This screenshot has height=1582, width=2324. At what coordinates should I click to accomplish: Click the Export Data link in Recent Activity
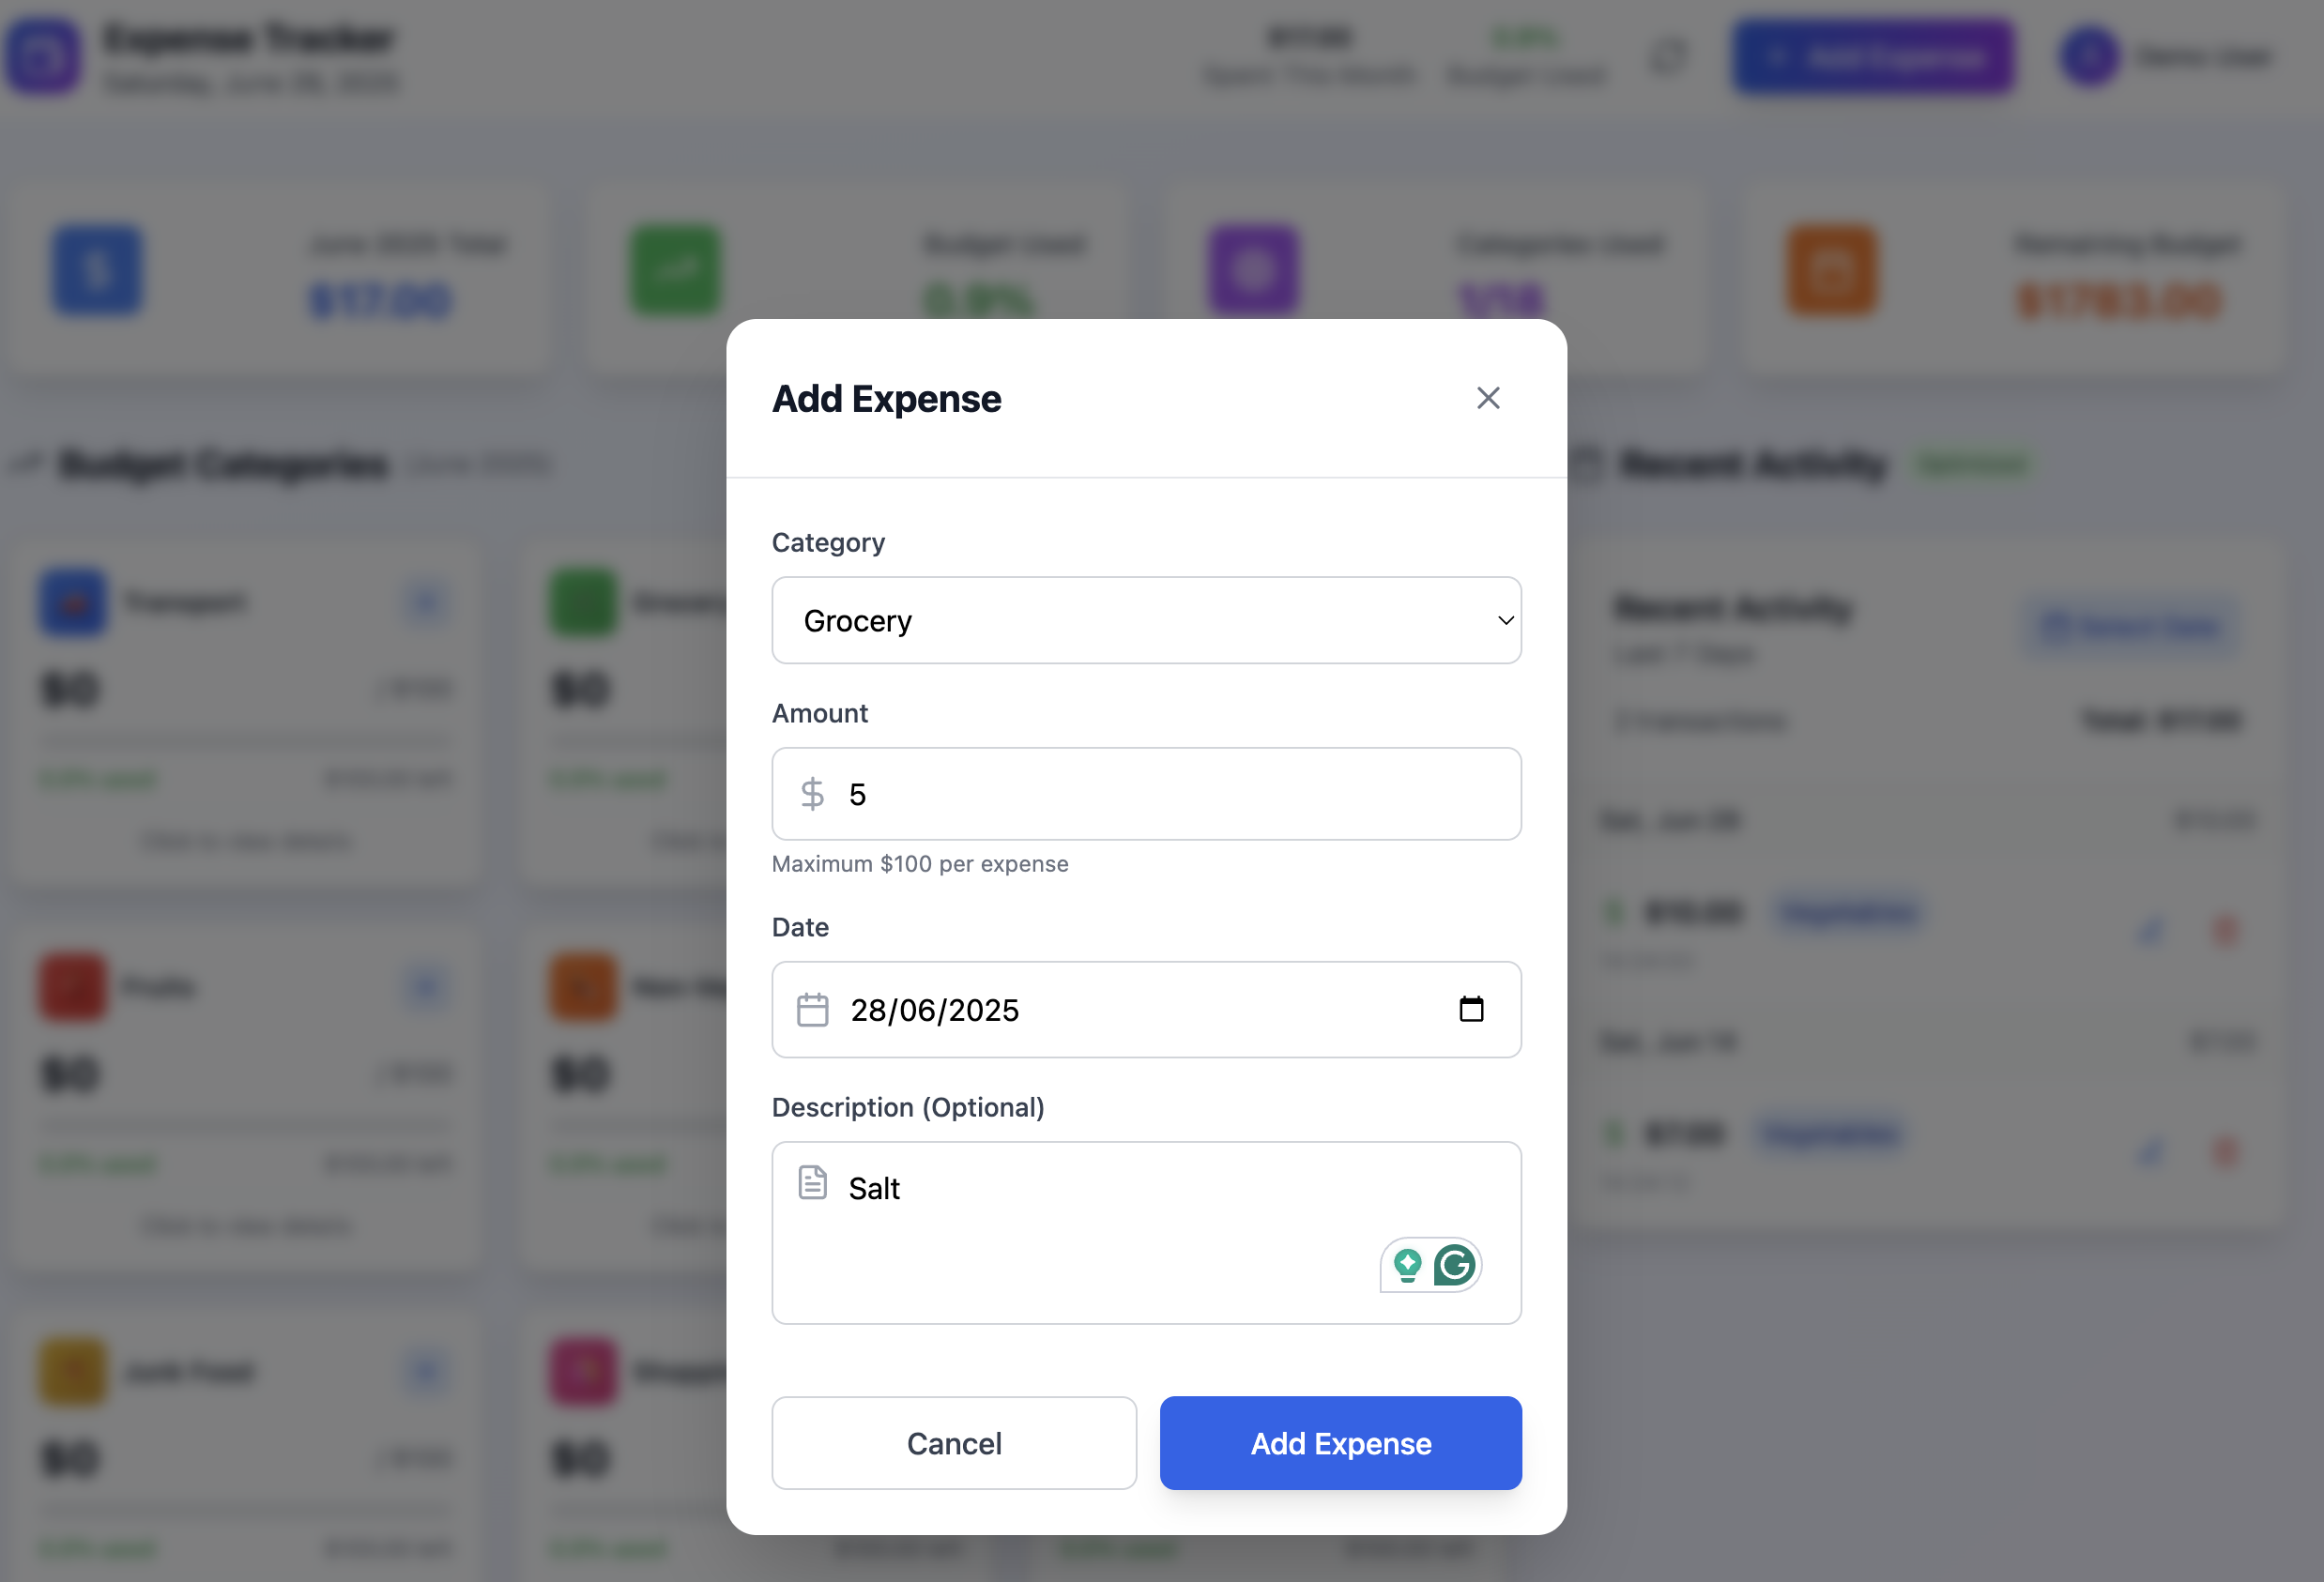click(x=2131, y=626)
